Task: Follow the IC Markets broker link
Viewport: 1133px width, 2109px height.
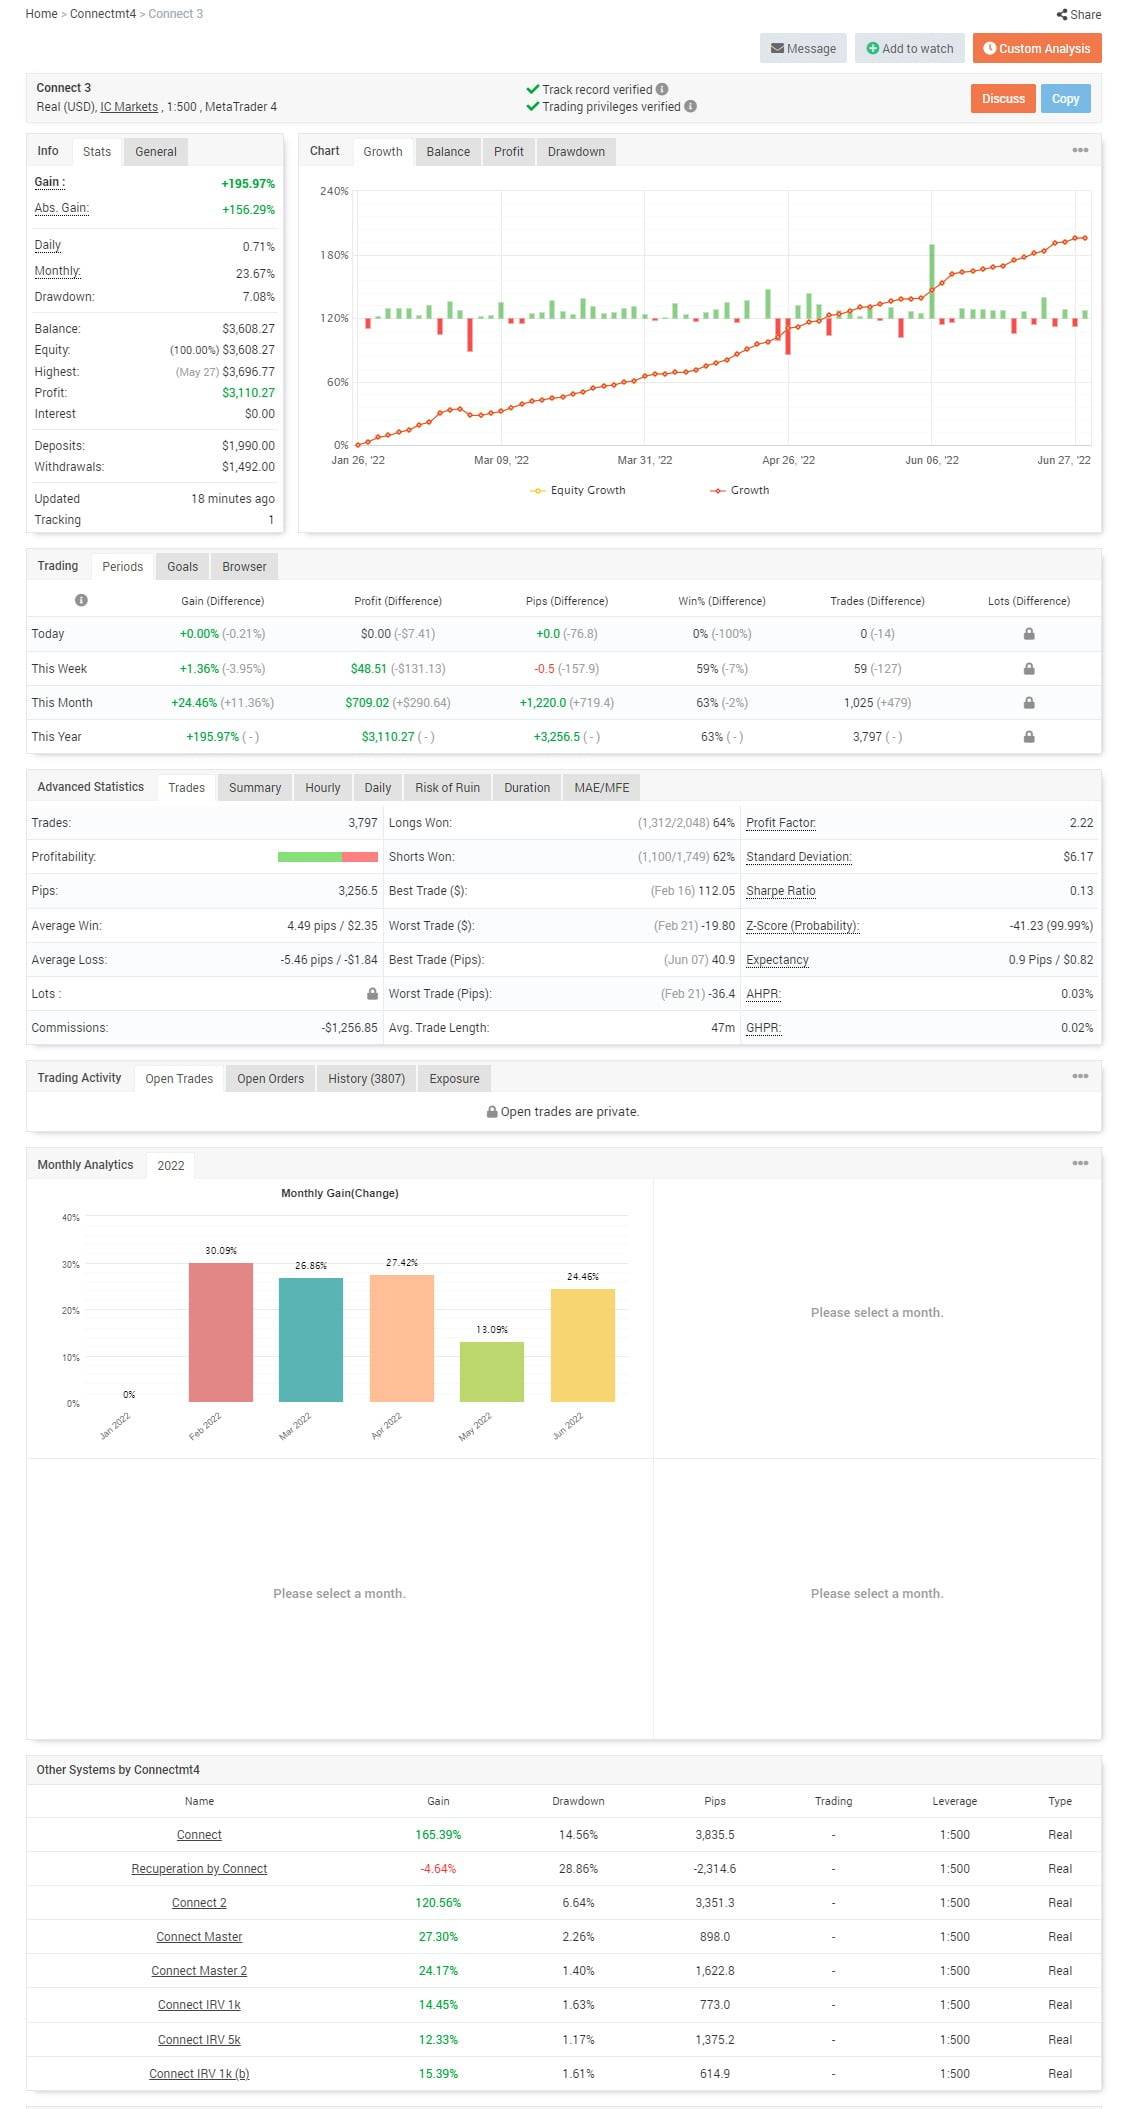Action: 129,107
